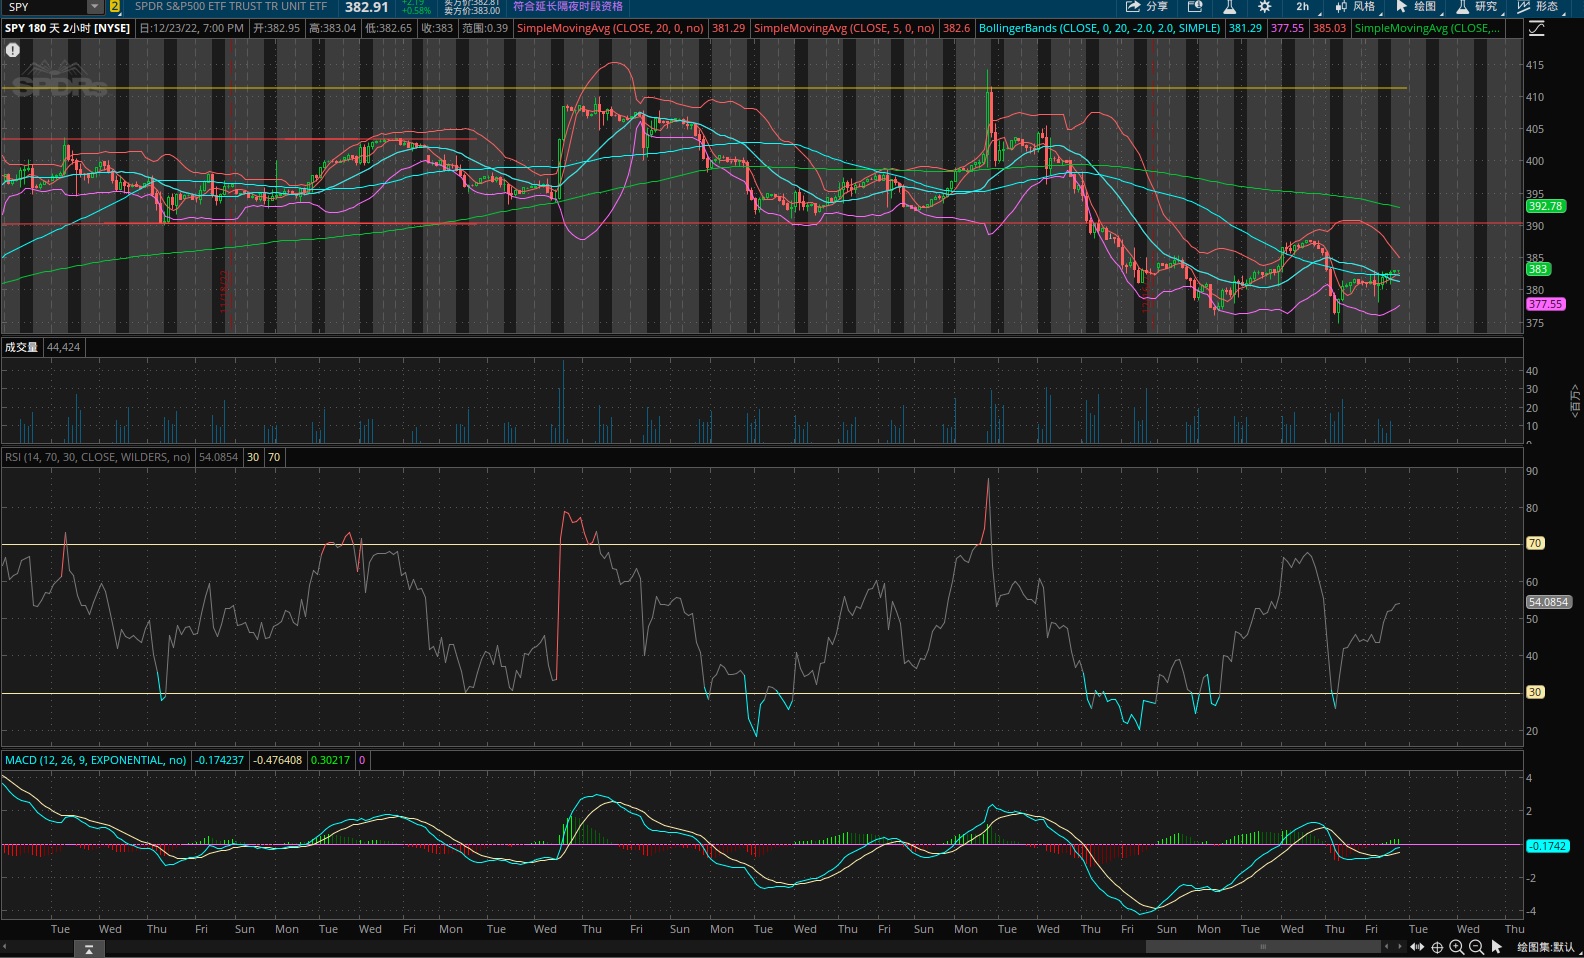Viewport: 1584px width, 958px height.
Task: Click the RSI value 54.0854 in header
Action: coord(218,457)
